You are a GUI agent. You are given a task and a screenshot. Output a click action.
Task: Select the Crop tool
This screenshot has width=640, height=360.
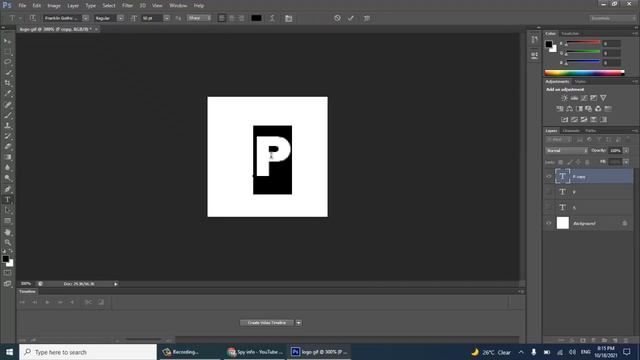pyautogui.click(x=7, y=83)
